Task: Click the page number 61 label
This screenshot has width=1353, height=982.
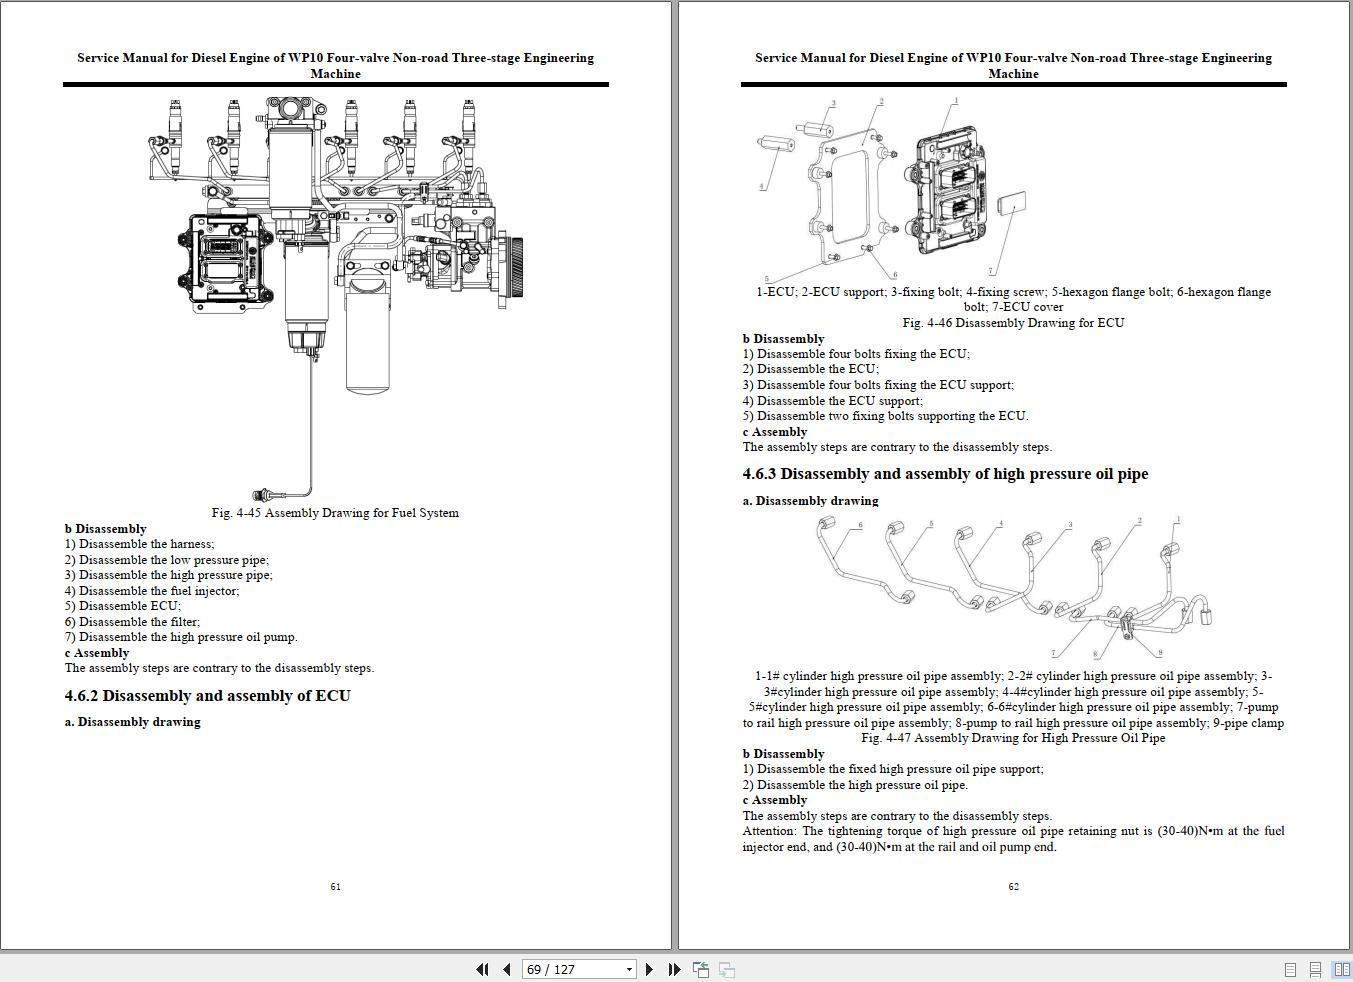Action: [335, 886]
